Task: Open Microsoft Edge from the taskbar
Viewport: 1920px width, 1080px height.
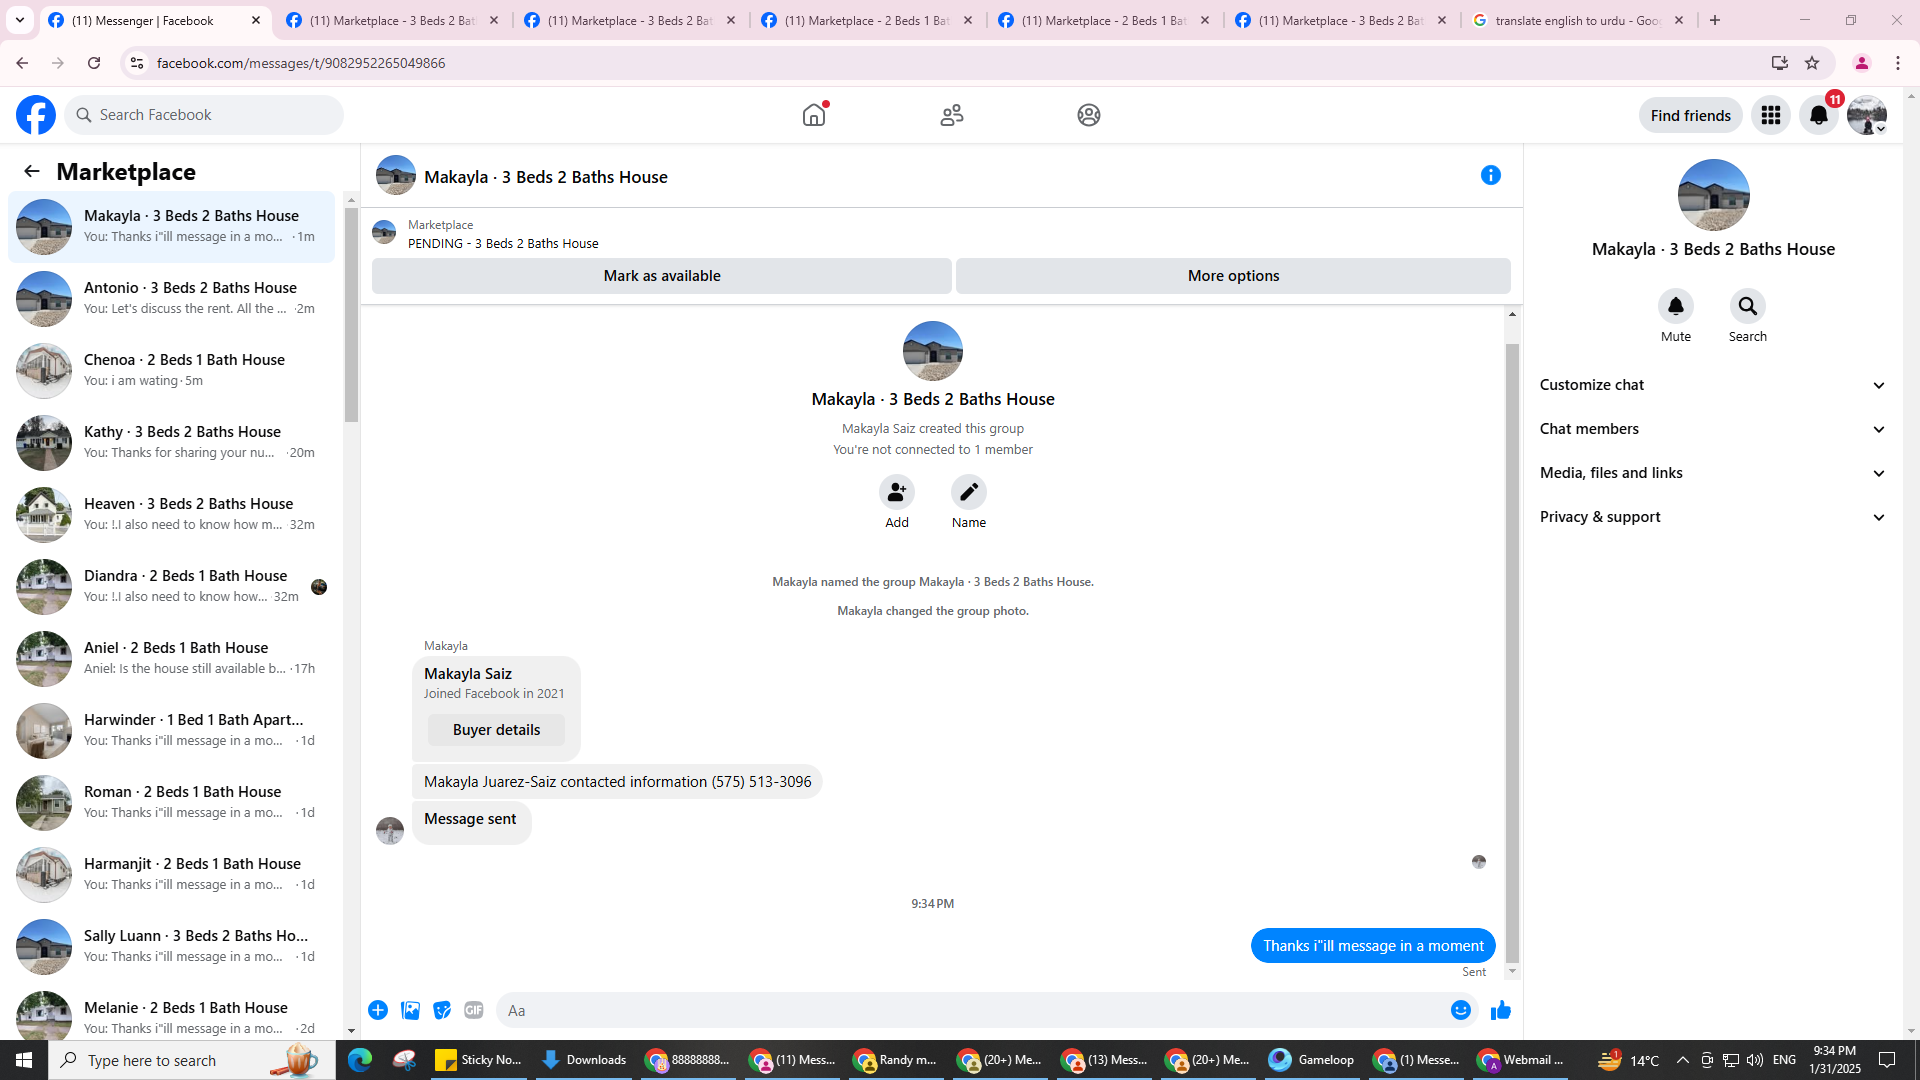Action: pyautogui.click(x=360, y=1060)
